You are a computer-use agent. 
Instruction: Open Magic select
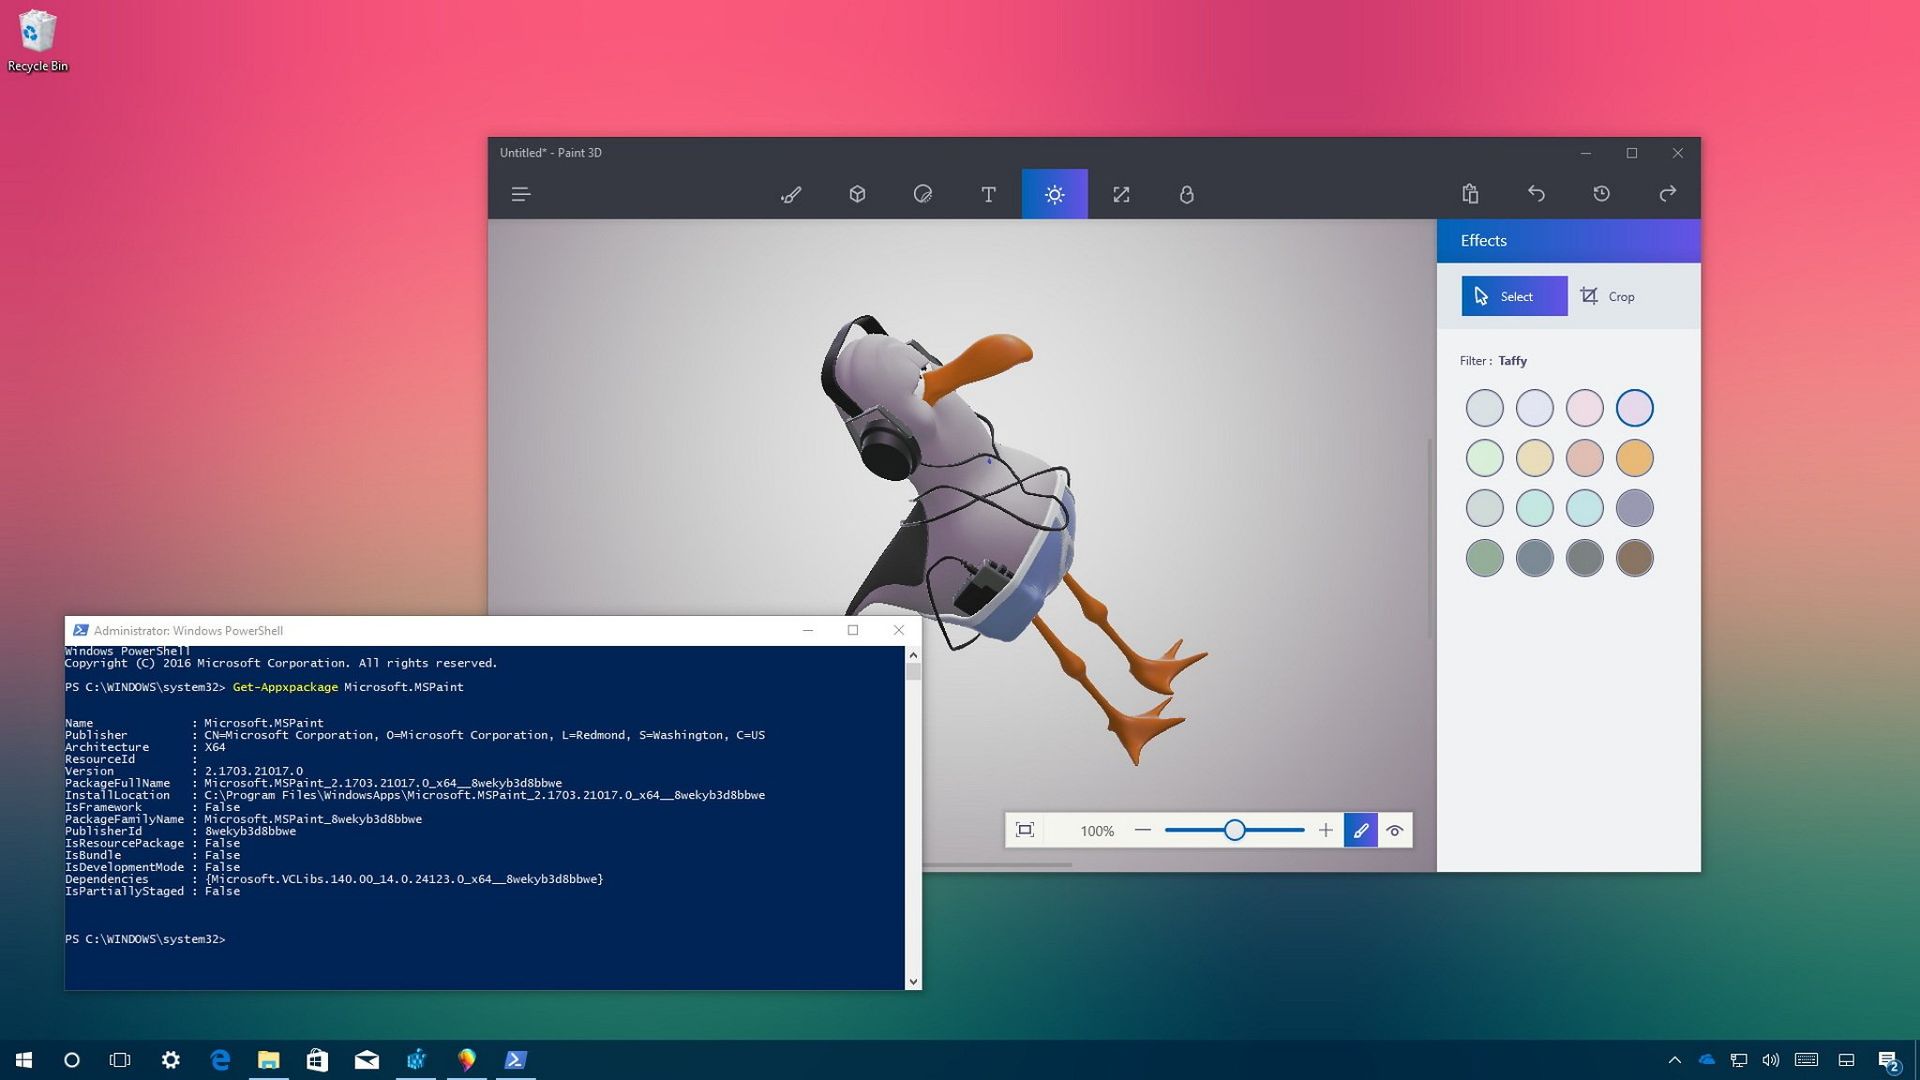point(1187,194)
